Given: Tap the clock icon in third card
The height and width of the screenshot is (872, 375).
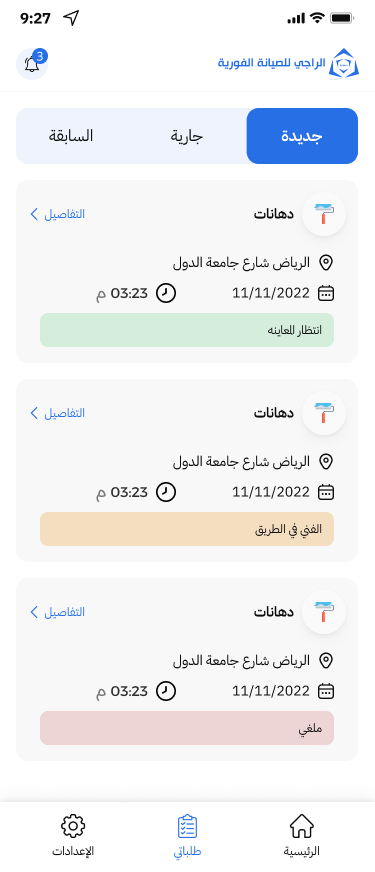Looking at the screenshot, I should 165,691.
